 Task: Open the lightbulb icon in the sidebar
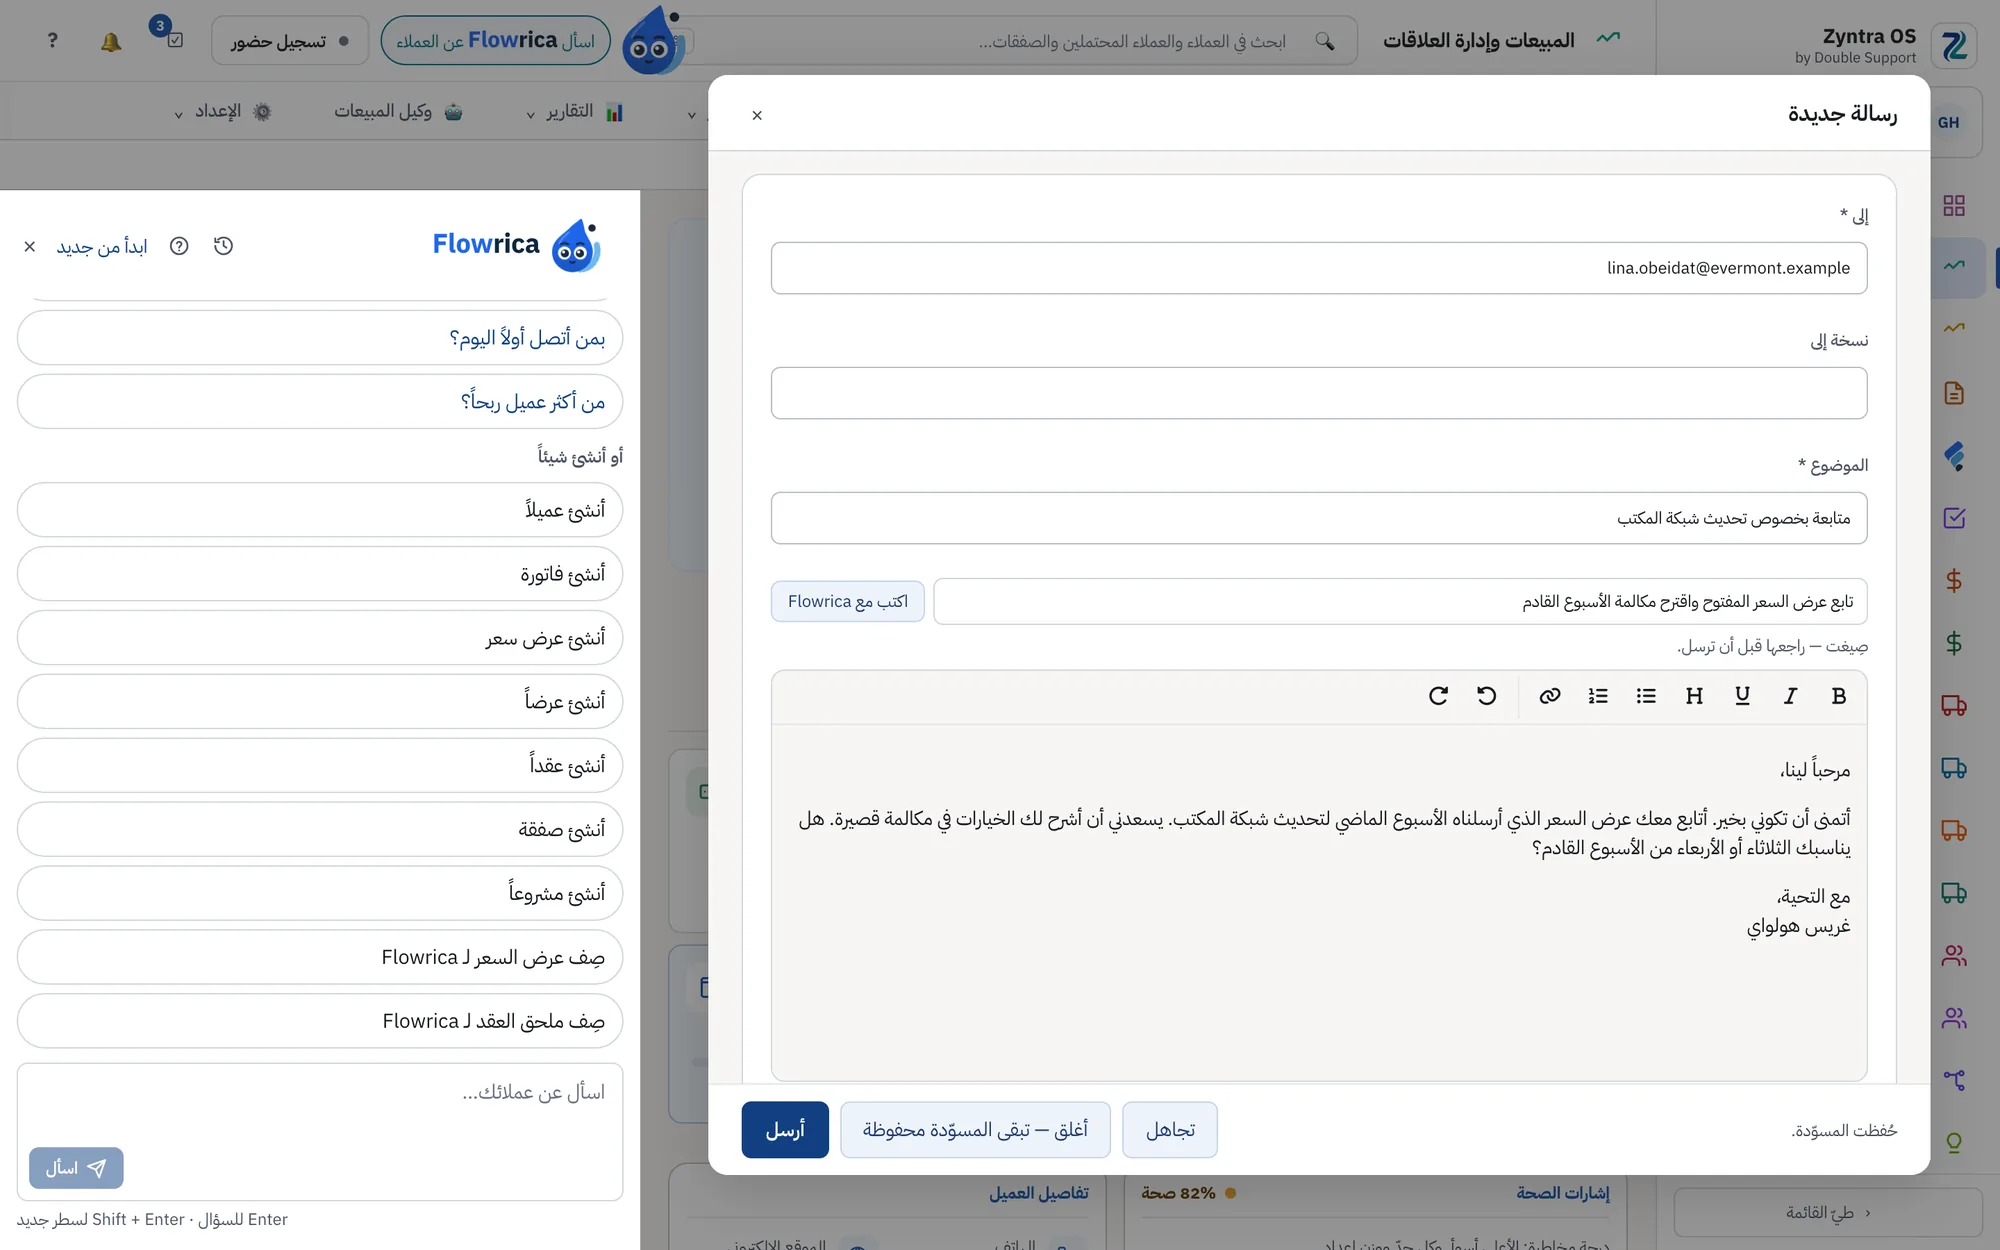click(x=1954, y=1142)
